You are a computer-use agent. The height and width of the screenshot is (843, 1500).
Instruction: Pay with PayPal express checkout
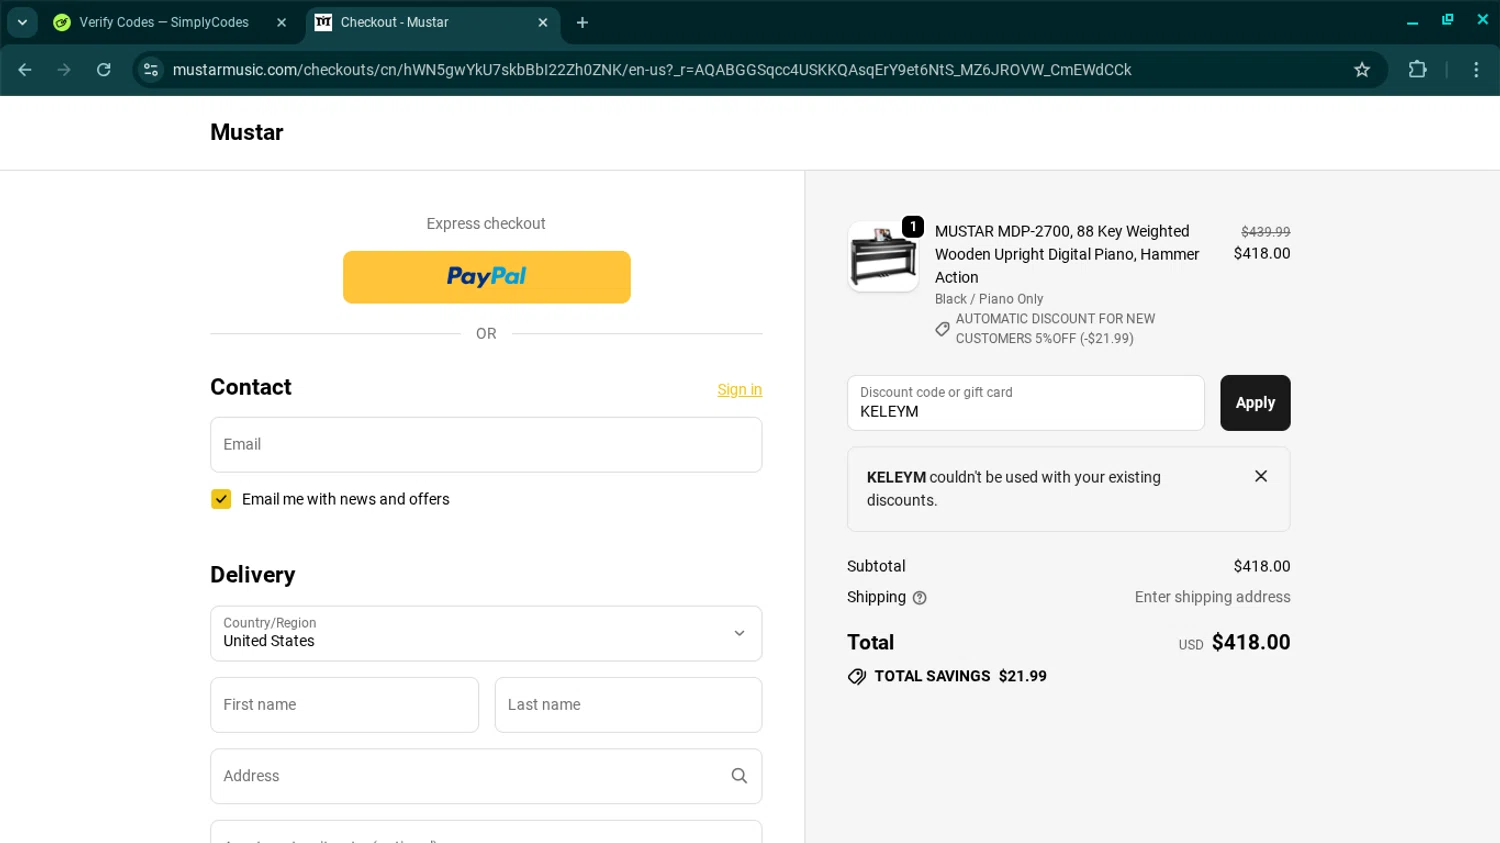click(487, 277)
